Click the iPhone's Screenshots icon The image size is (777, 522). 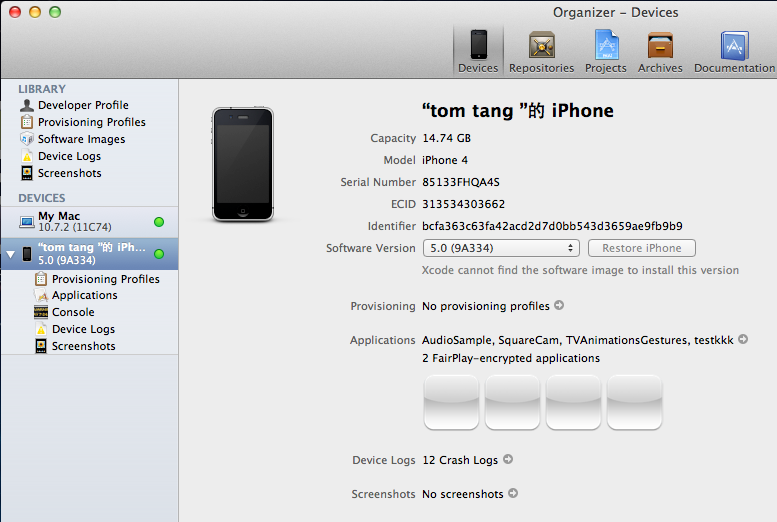[41, 346]
